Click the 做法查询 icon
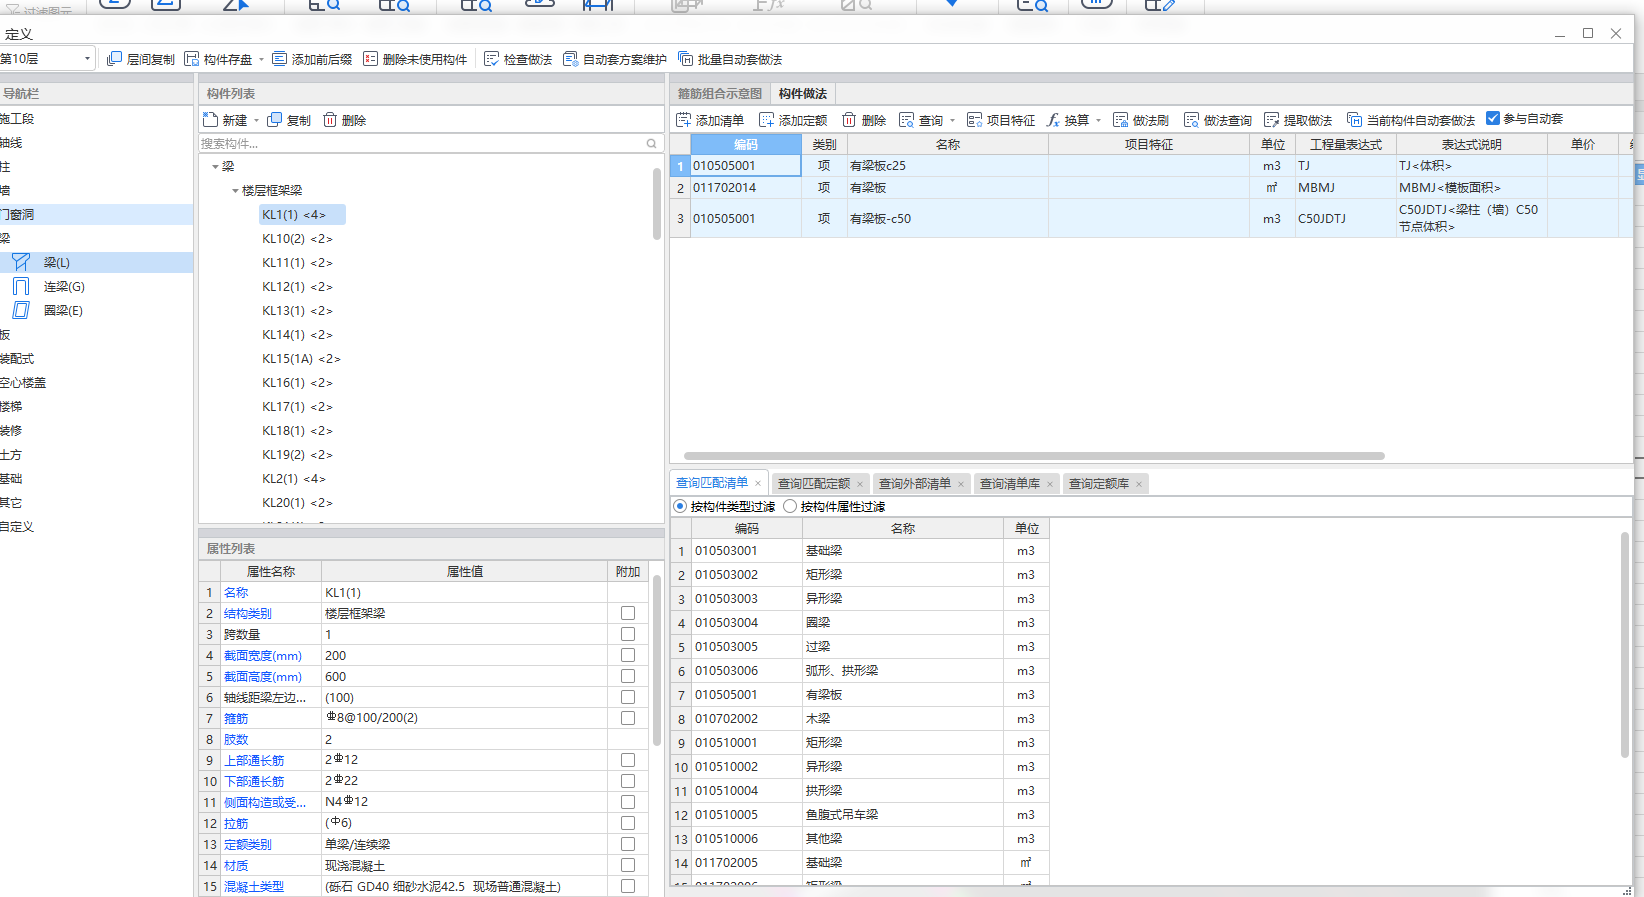 [1192, 120]
